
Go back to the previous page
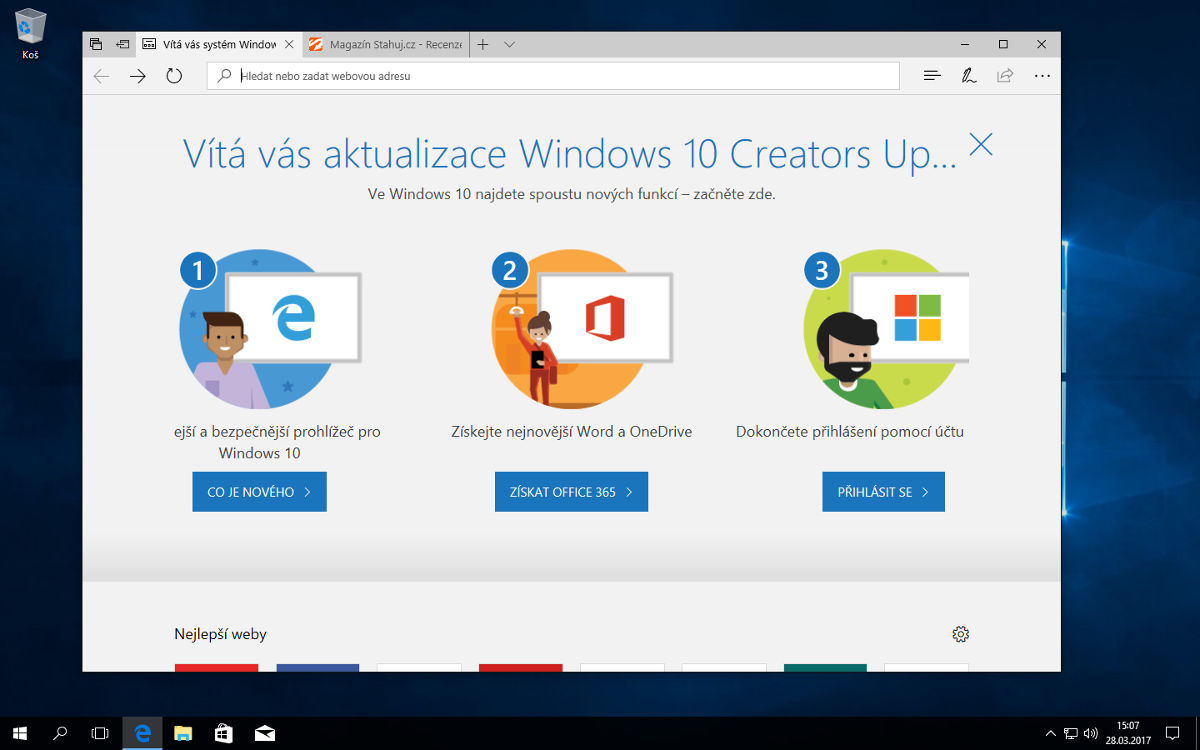(101, 76)
